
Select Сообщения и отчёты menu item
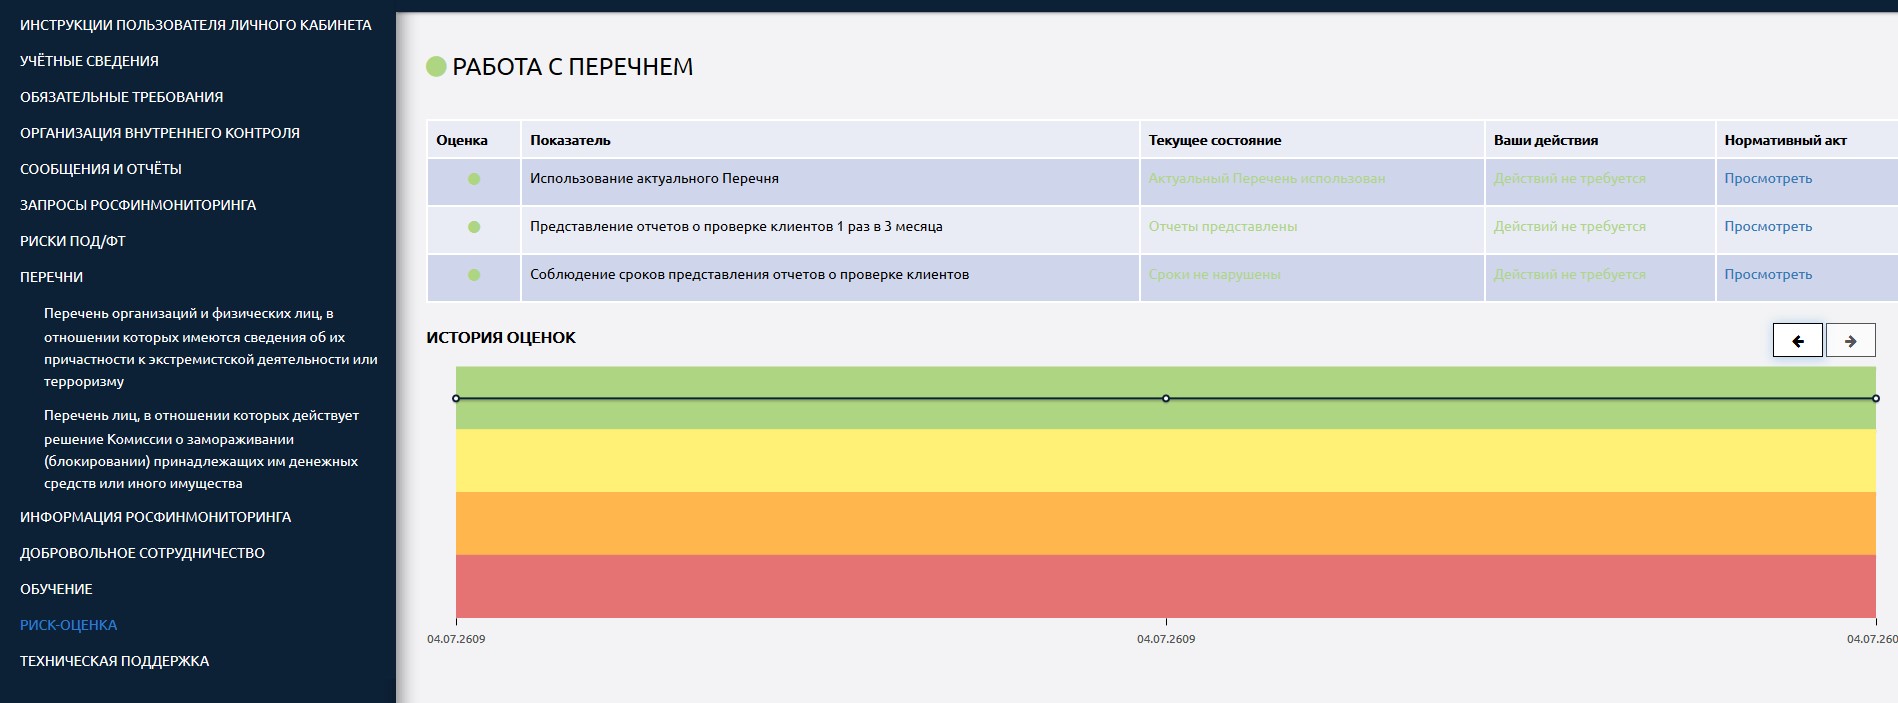click(101, 169)
